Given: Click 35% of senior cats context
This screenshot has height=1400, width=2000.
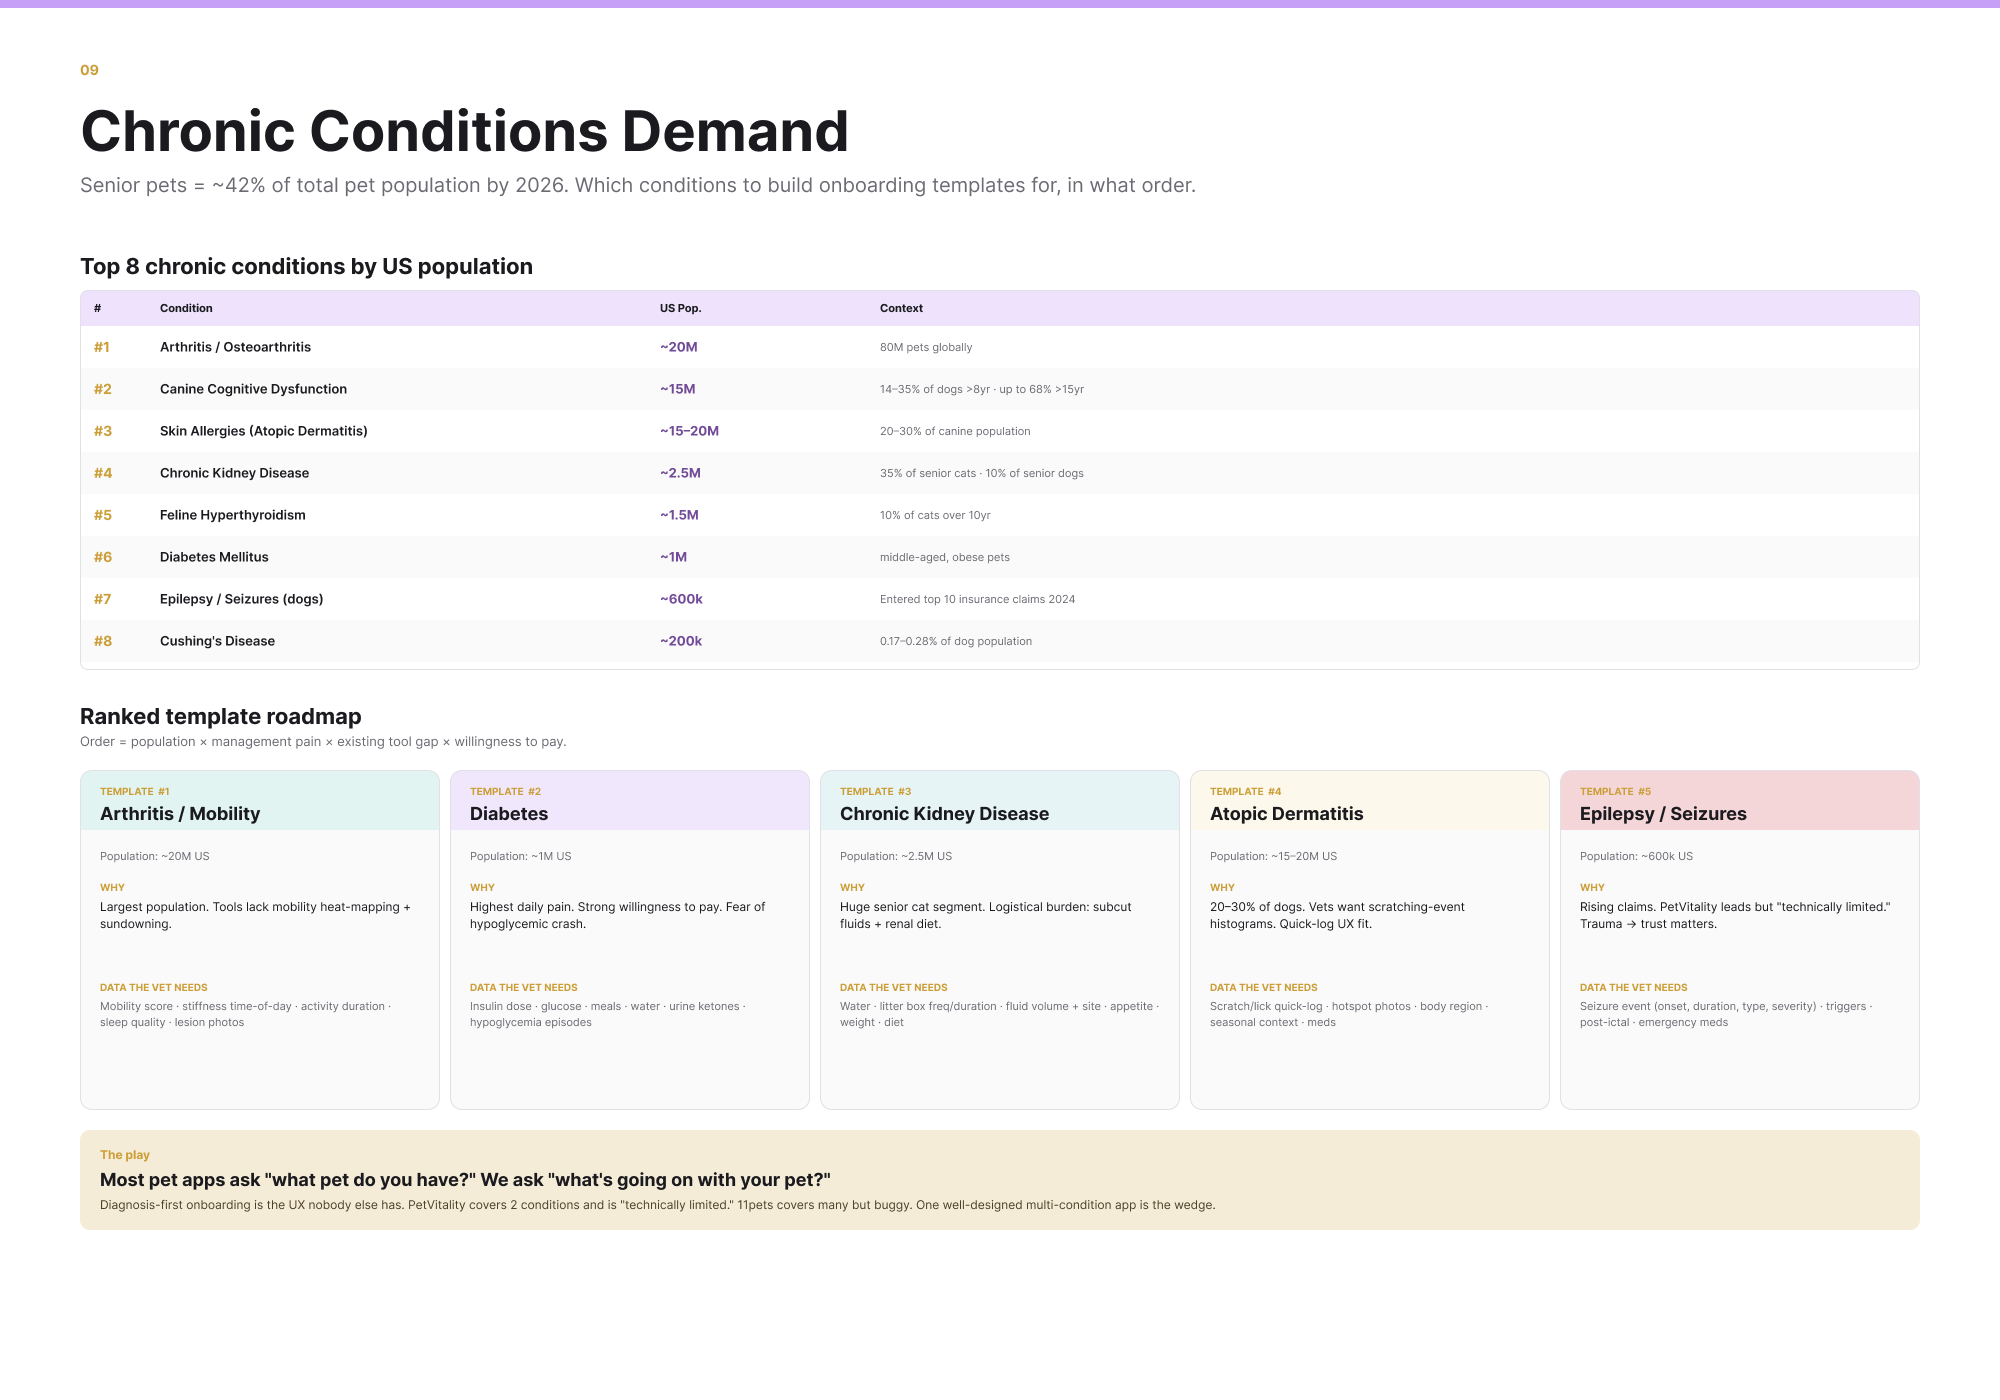Looking at the screenshot, I should pyautogui.click(x=982, y=473).
